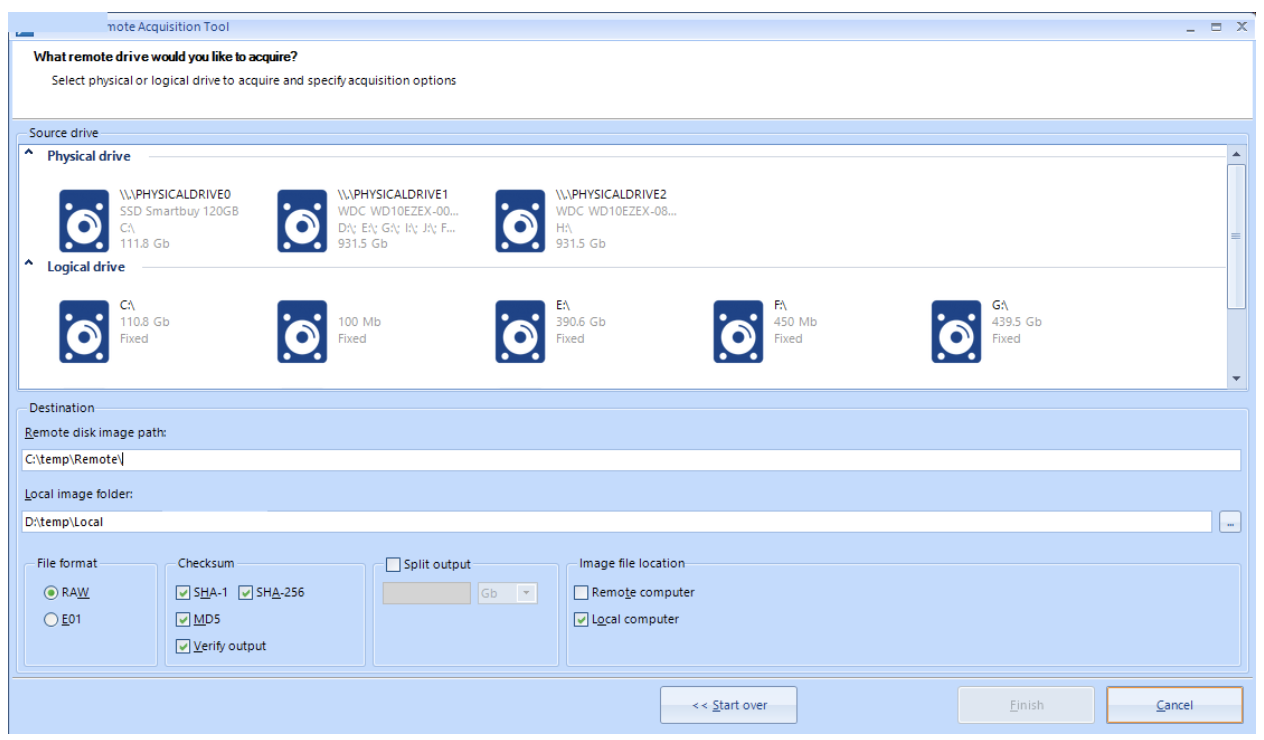Click the Start over button

coord(728,705)
